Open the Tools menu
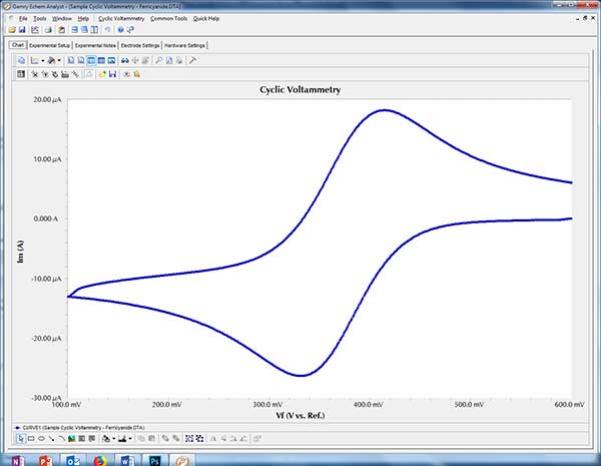Image resolution: width=601 pixels, height=466 pixels. (x=39, y=18)
